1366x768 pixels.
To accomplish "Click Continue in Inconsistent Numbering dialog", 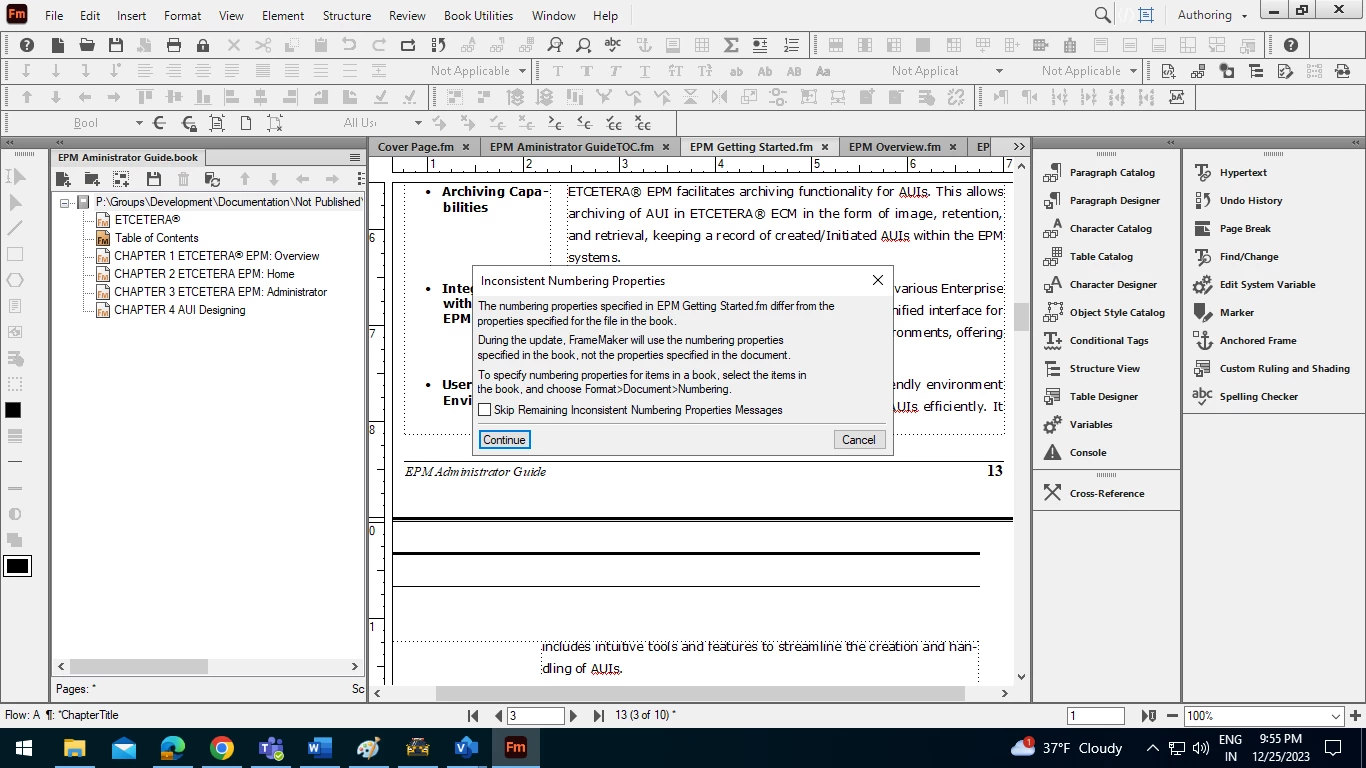I will click(x=504, y=440).
